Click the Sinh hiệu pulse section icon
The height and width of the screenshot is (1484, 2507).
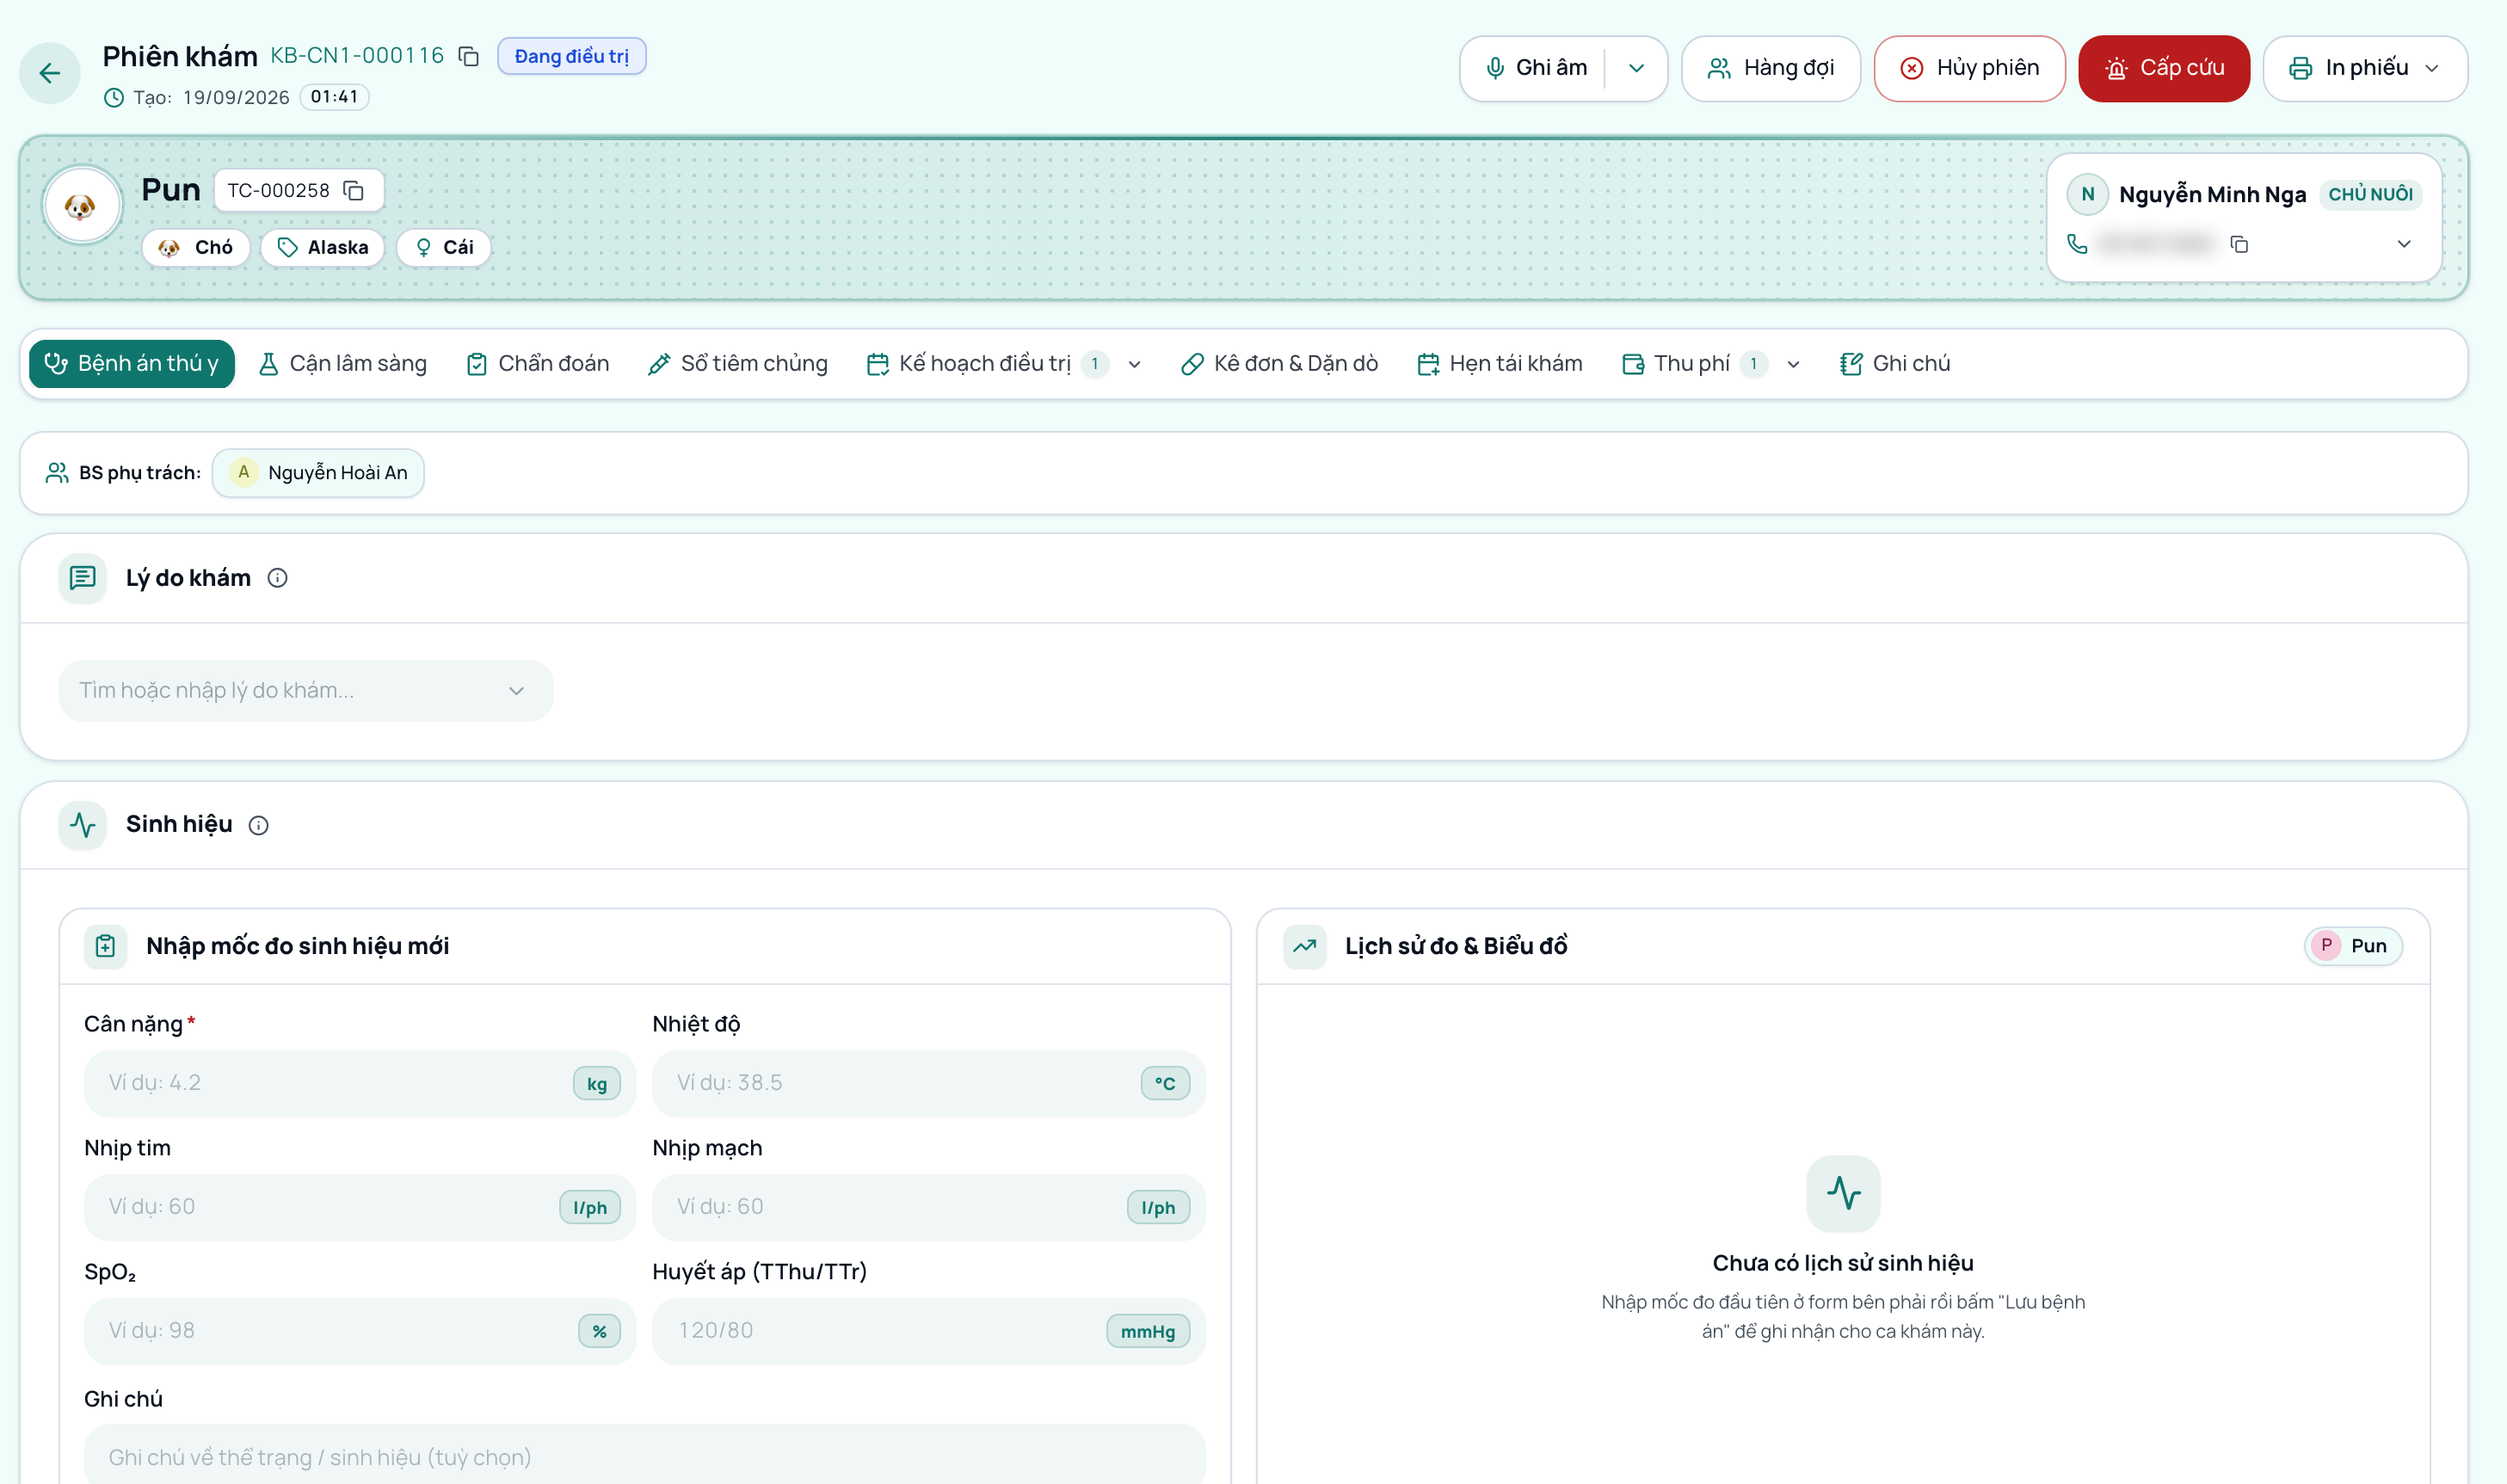tap(83, 825)
